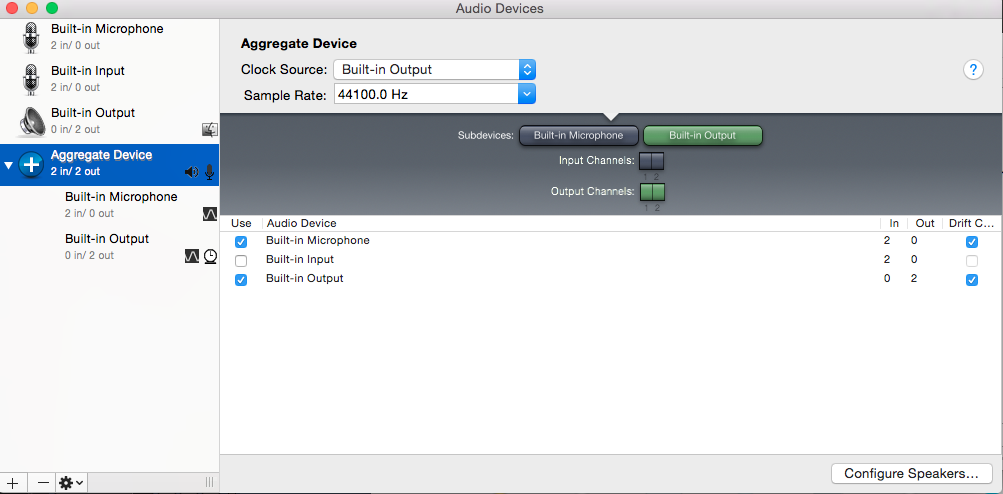Image resolution: width=1003 pixels, height=494 pixels.
Task: Click the In column header
Action: (894, 223)
